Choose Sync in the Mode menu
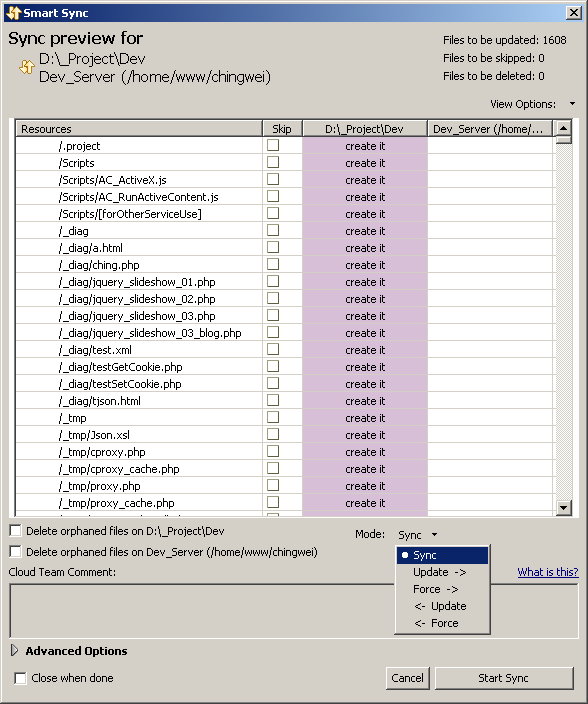This screenshot has height=704, width=588. click(x=442, y=555)
